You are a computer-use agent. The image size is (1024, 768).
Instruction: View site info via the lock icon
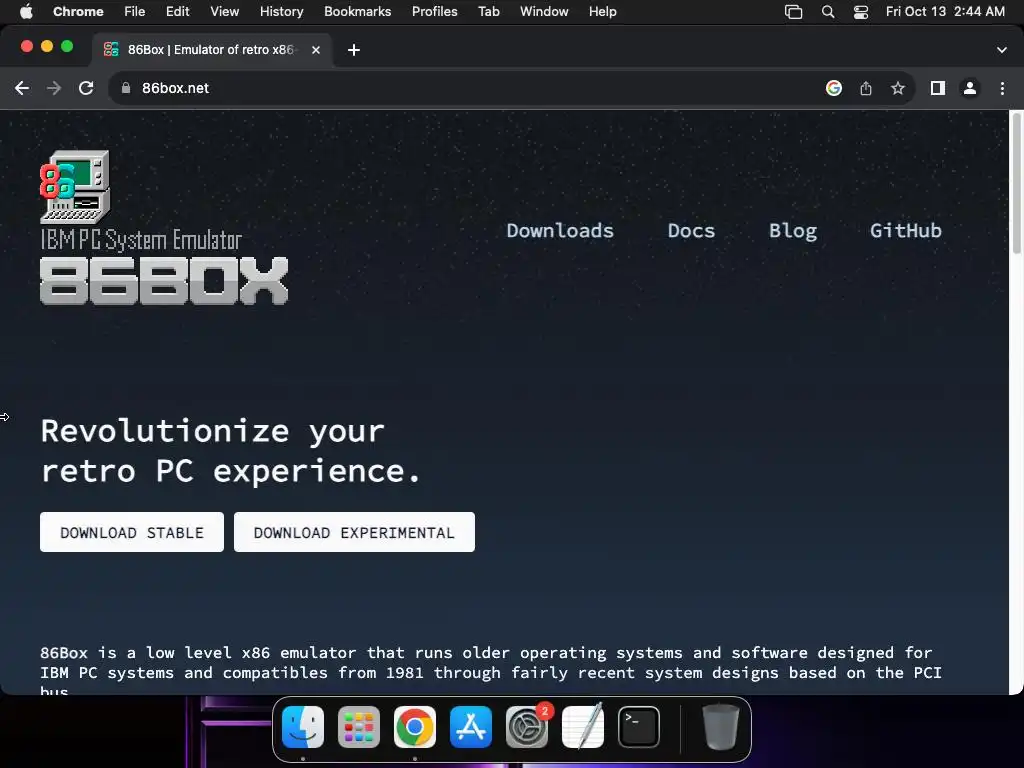click(126, 88)
